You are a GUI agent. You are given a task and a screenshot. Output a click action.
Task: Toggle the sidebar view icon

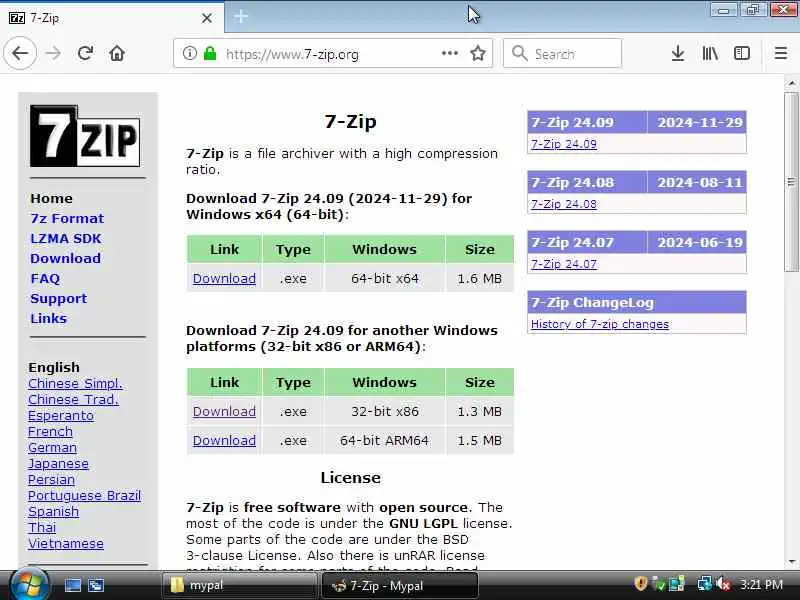click(x=742, y=53)
